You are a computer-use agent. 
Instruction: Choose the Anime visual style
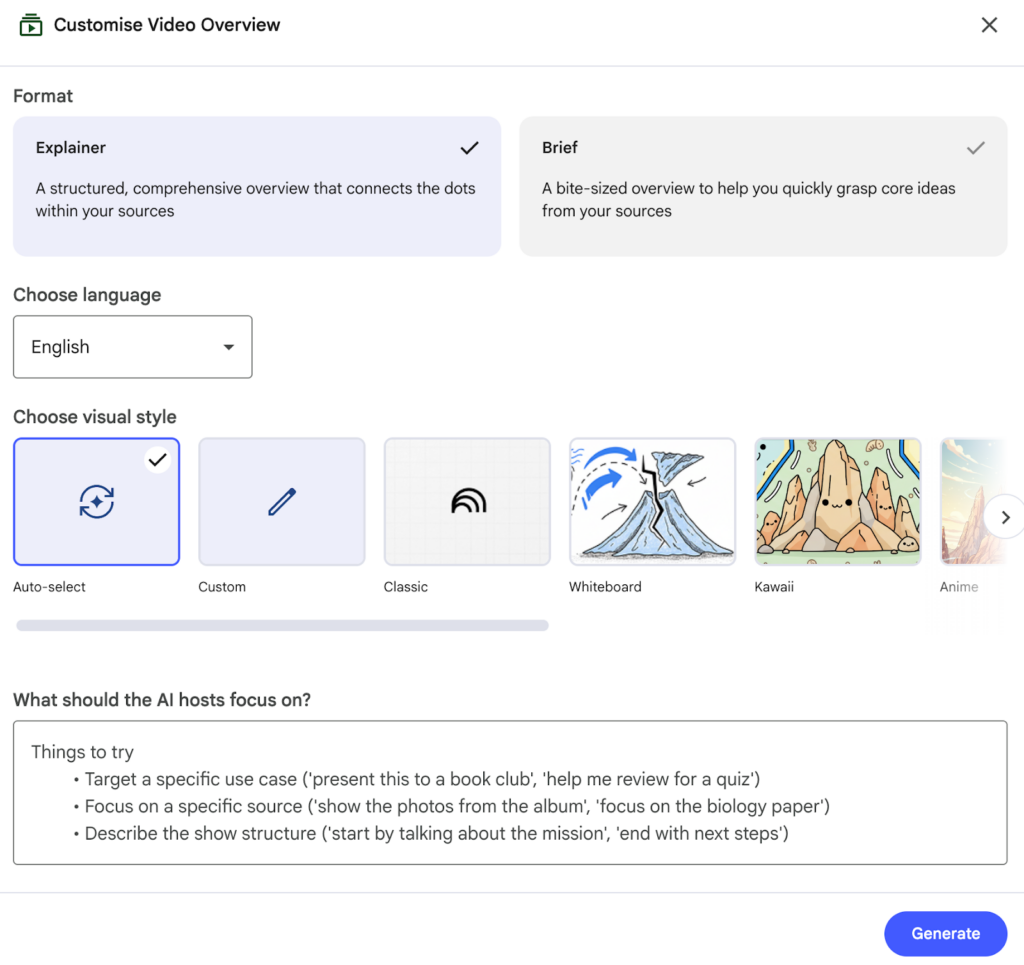[962, 502]
